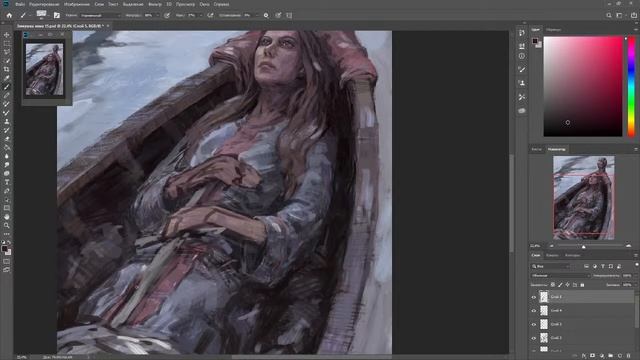
Task: Enable airbrush build-up mode
Action: pos(210,16)
